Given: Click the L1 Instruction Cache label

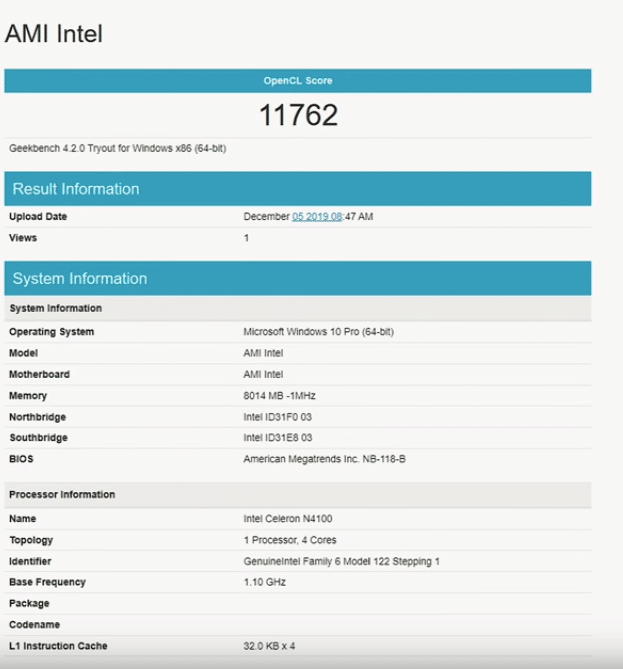Looking at the screenshot, I should tap(58, 646).
